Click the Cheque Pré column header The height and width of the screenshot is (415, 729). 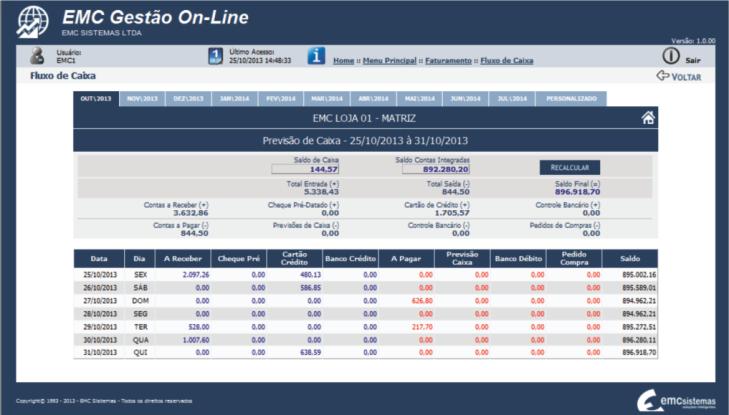pyautogui.click(x=239, y=258)
